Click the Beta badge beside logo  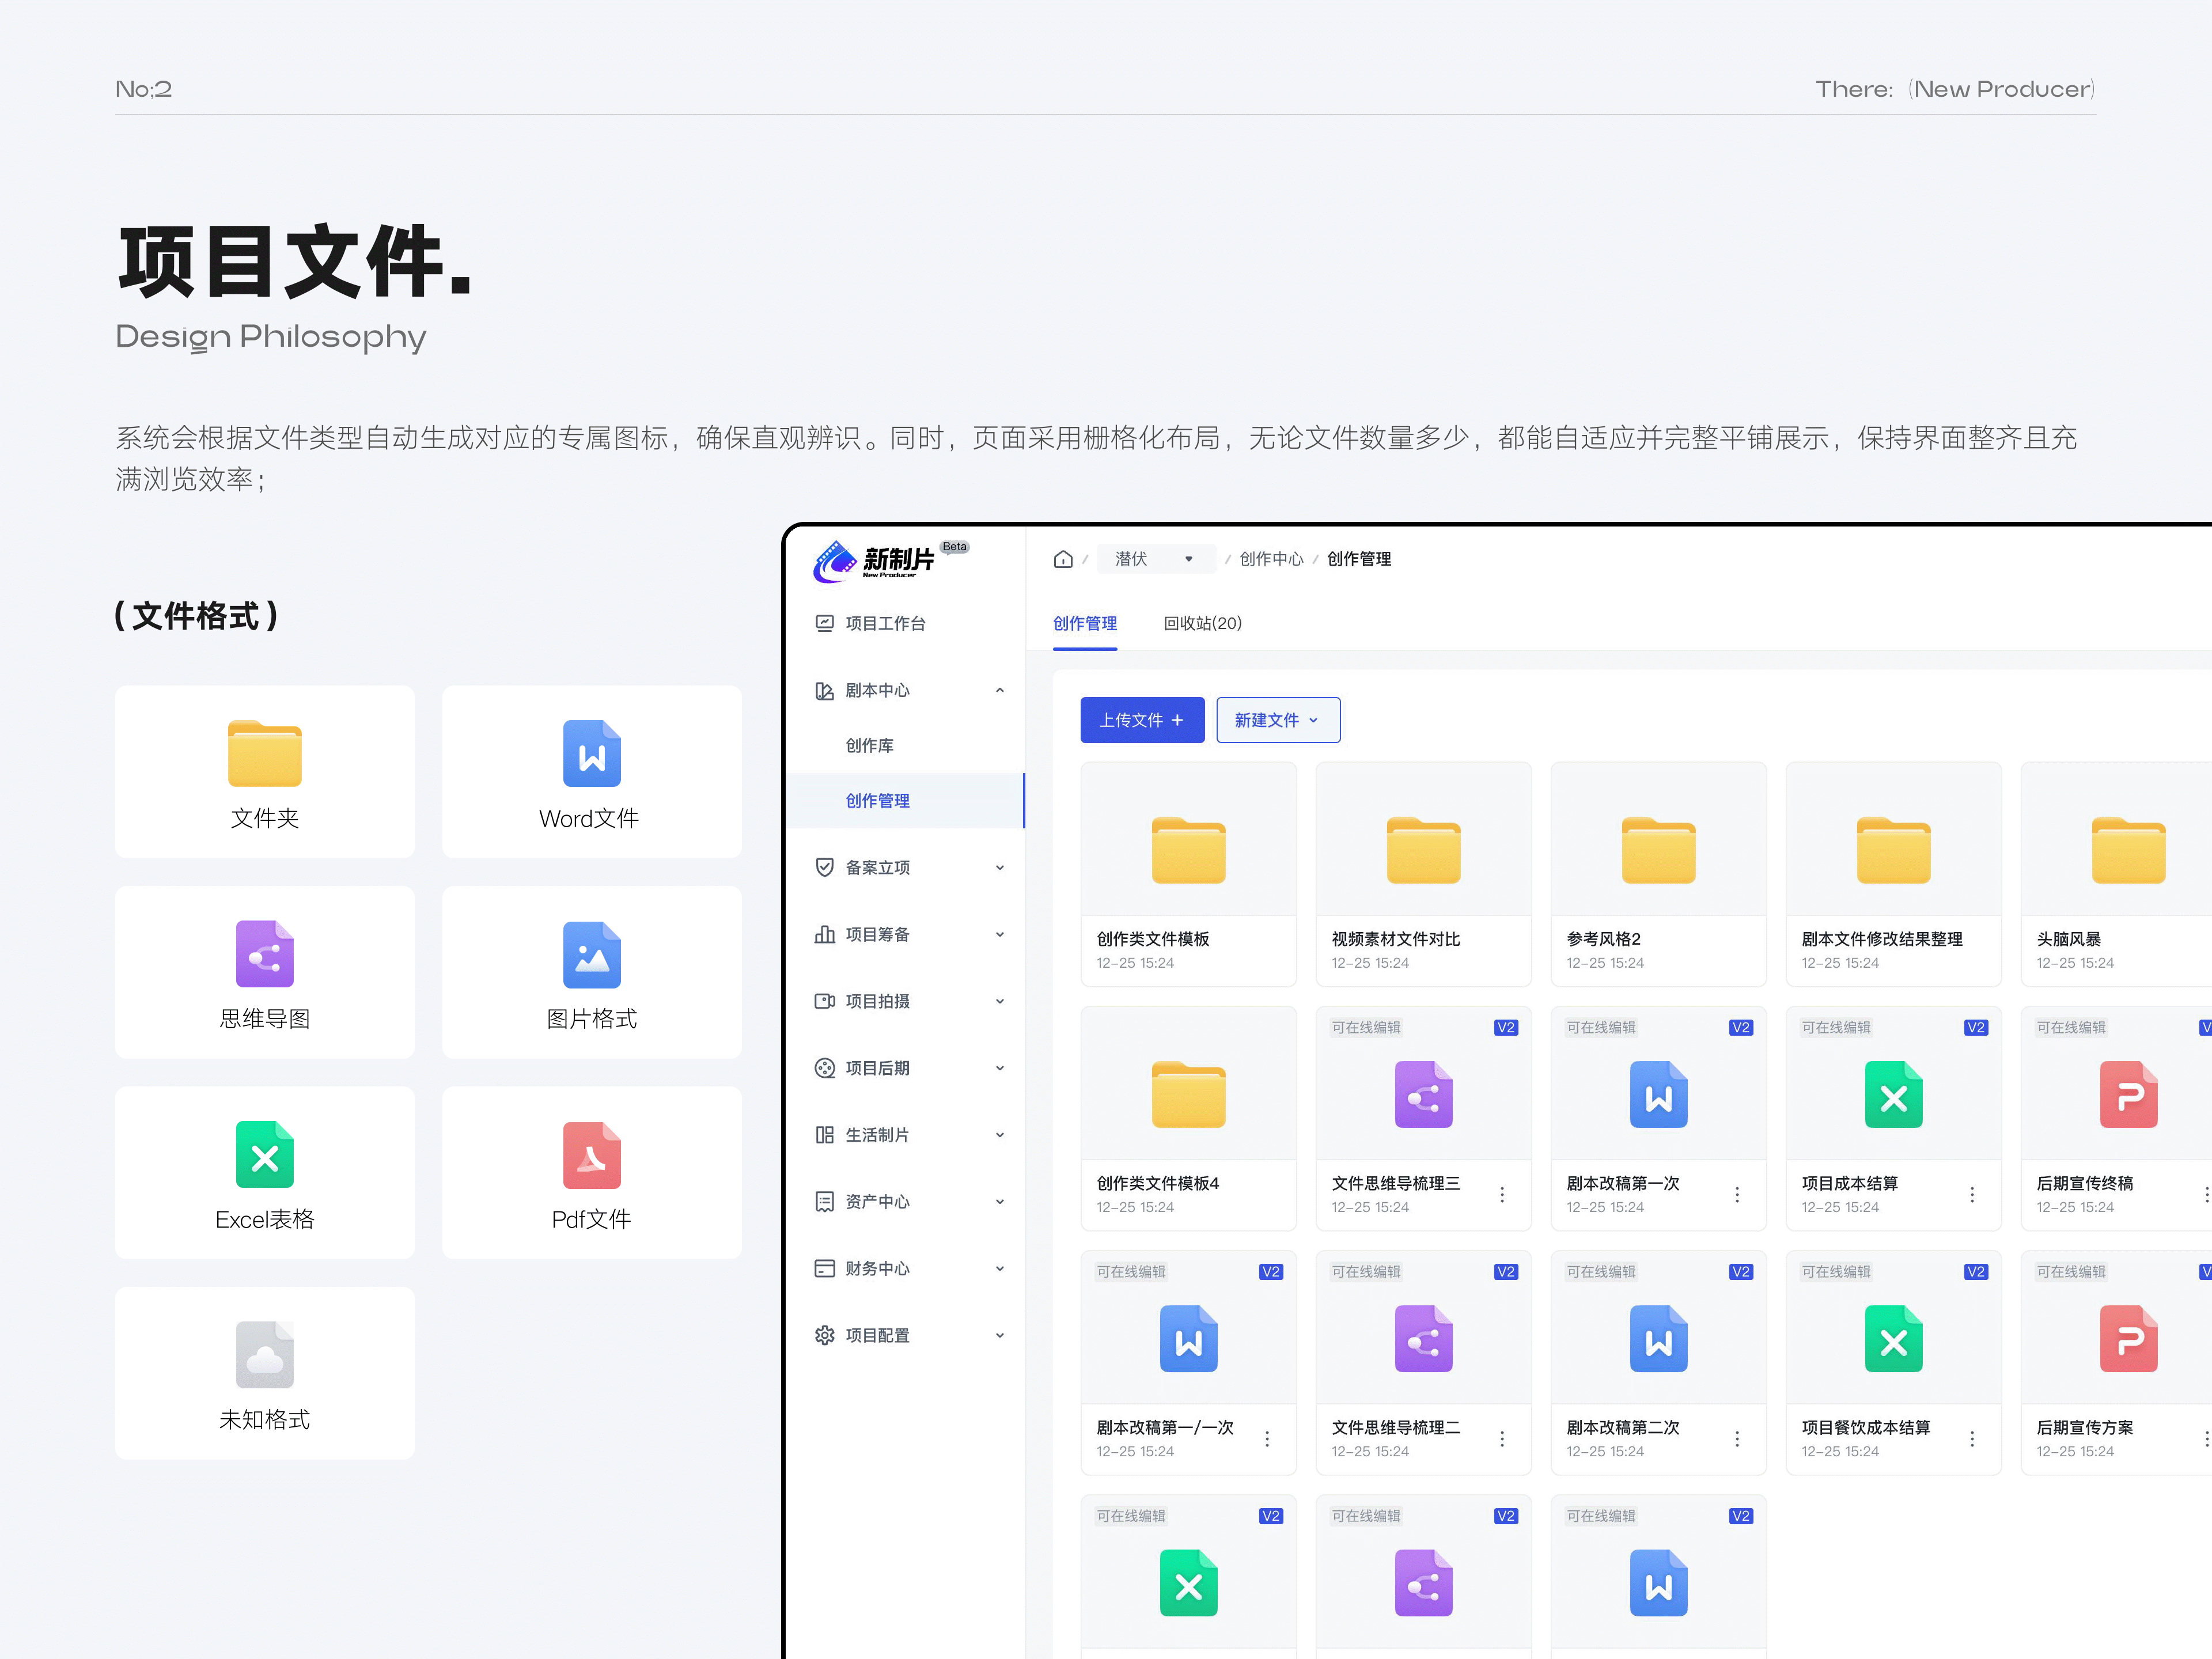pyautogui.click(x=954, y=547)
